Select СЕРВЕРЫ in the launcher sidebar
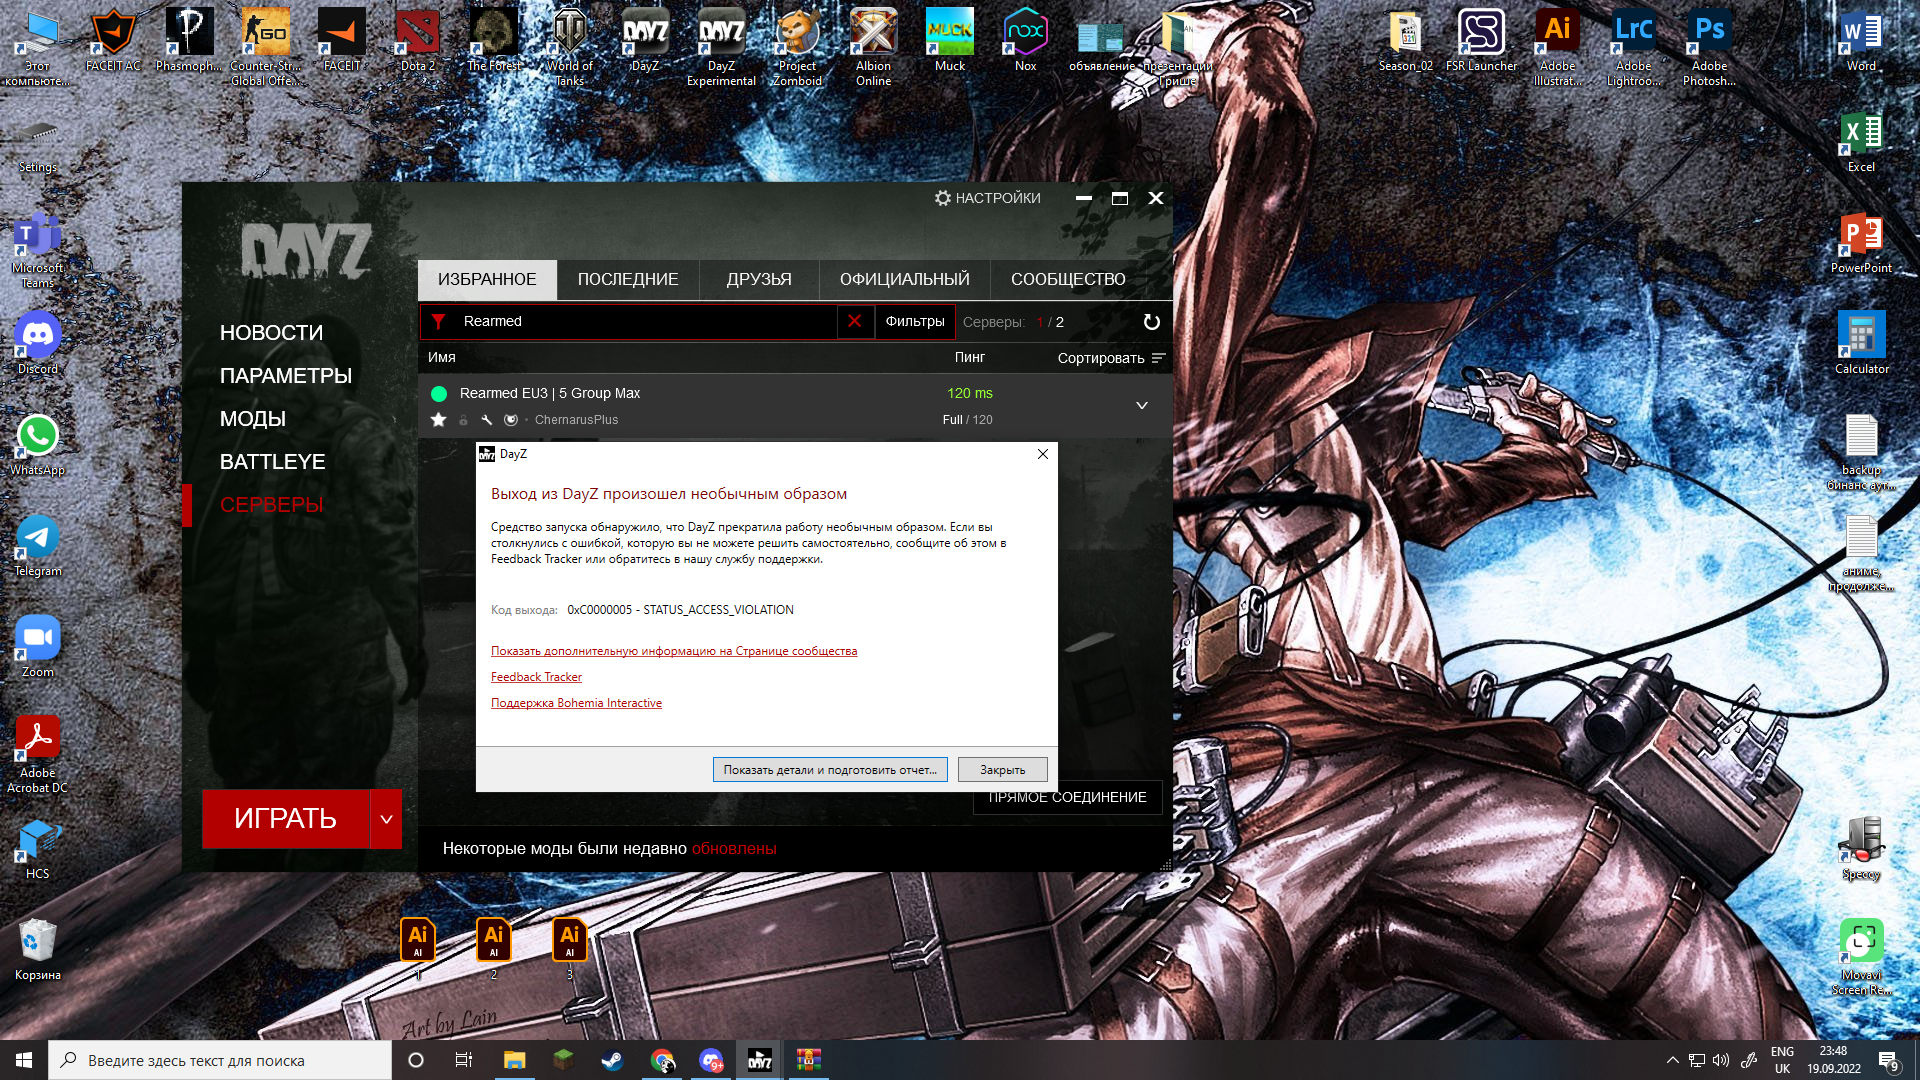1920x1080 pixels. (x=271, y=505)
